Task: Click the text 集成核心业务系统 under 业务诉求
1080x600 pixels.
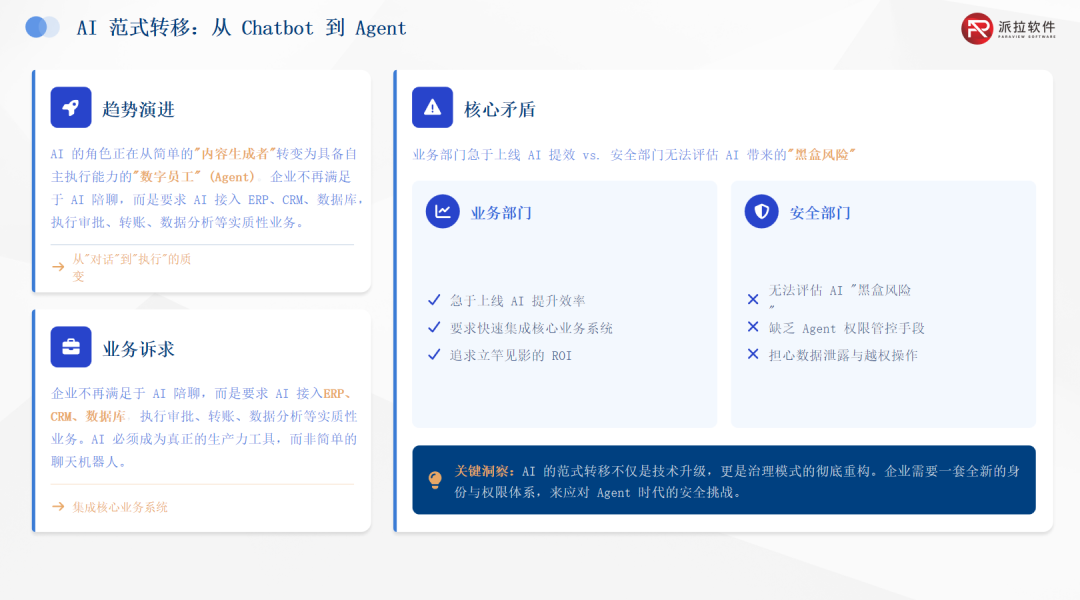Action: 120,507
